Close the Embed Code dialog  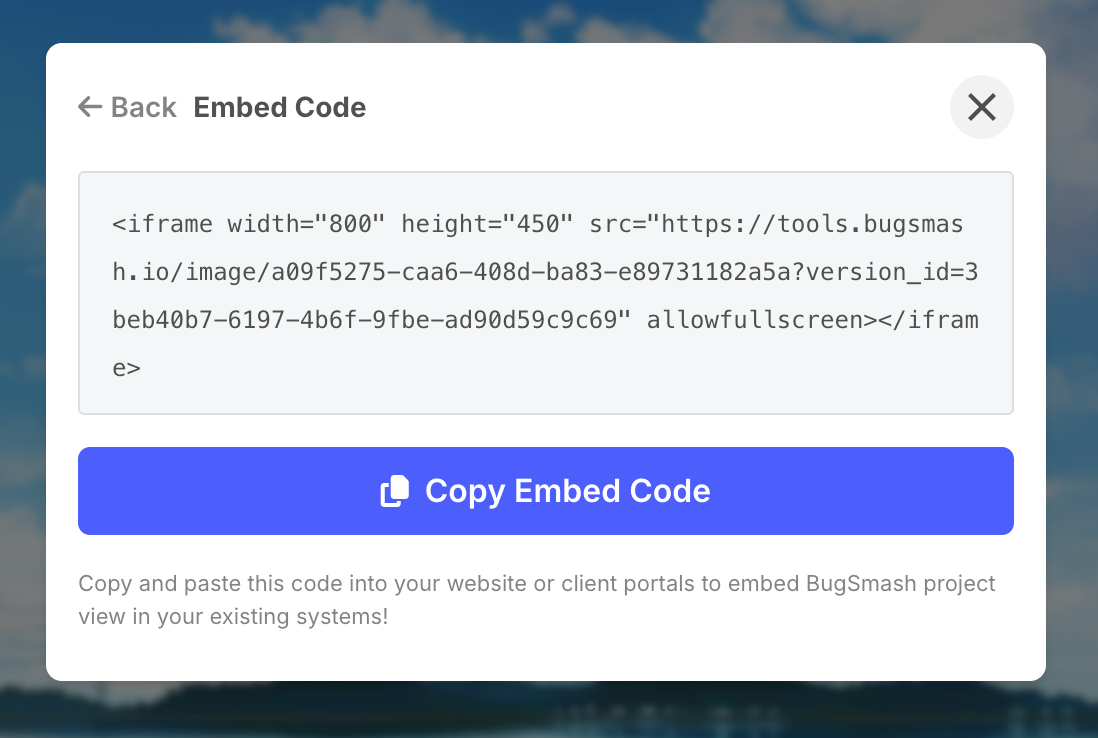[981, 107]
